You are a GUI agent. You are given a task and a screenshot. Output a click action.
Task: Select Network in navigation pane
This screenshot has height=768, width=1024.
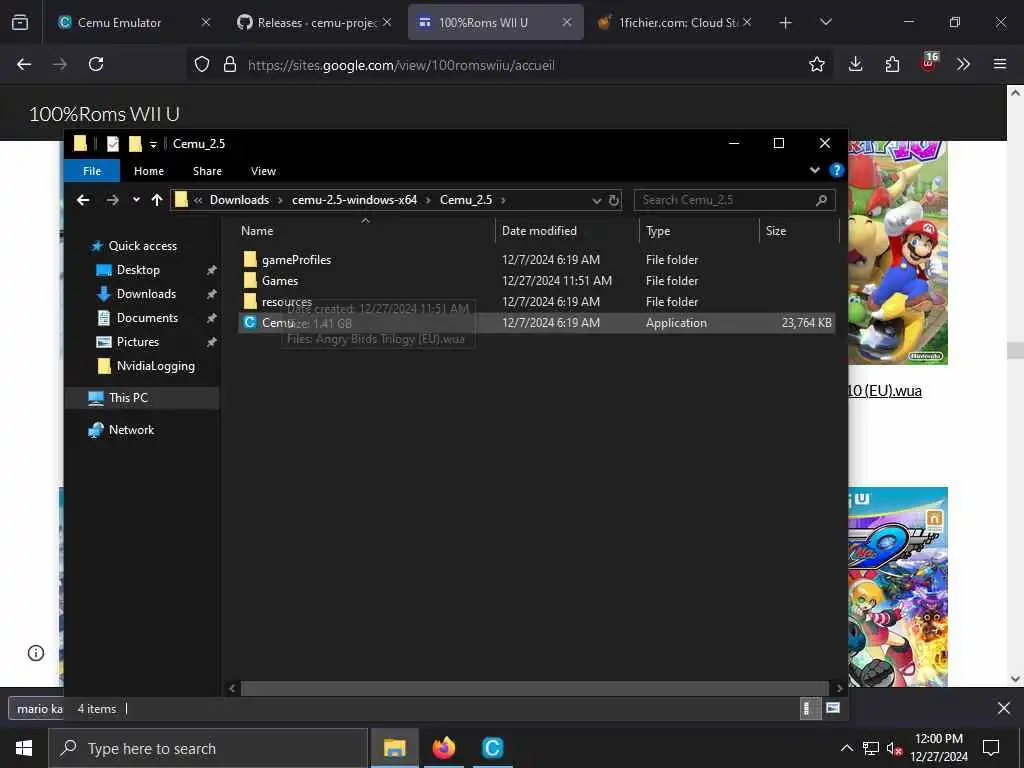tap(131, 430)
